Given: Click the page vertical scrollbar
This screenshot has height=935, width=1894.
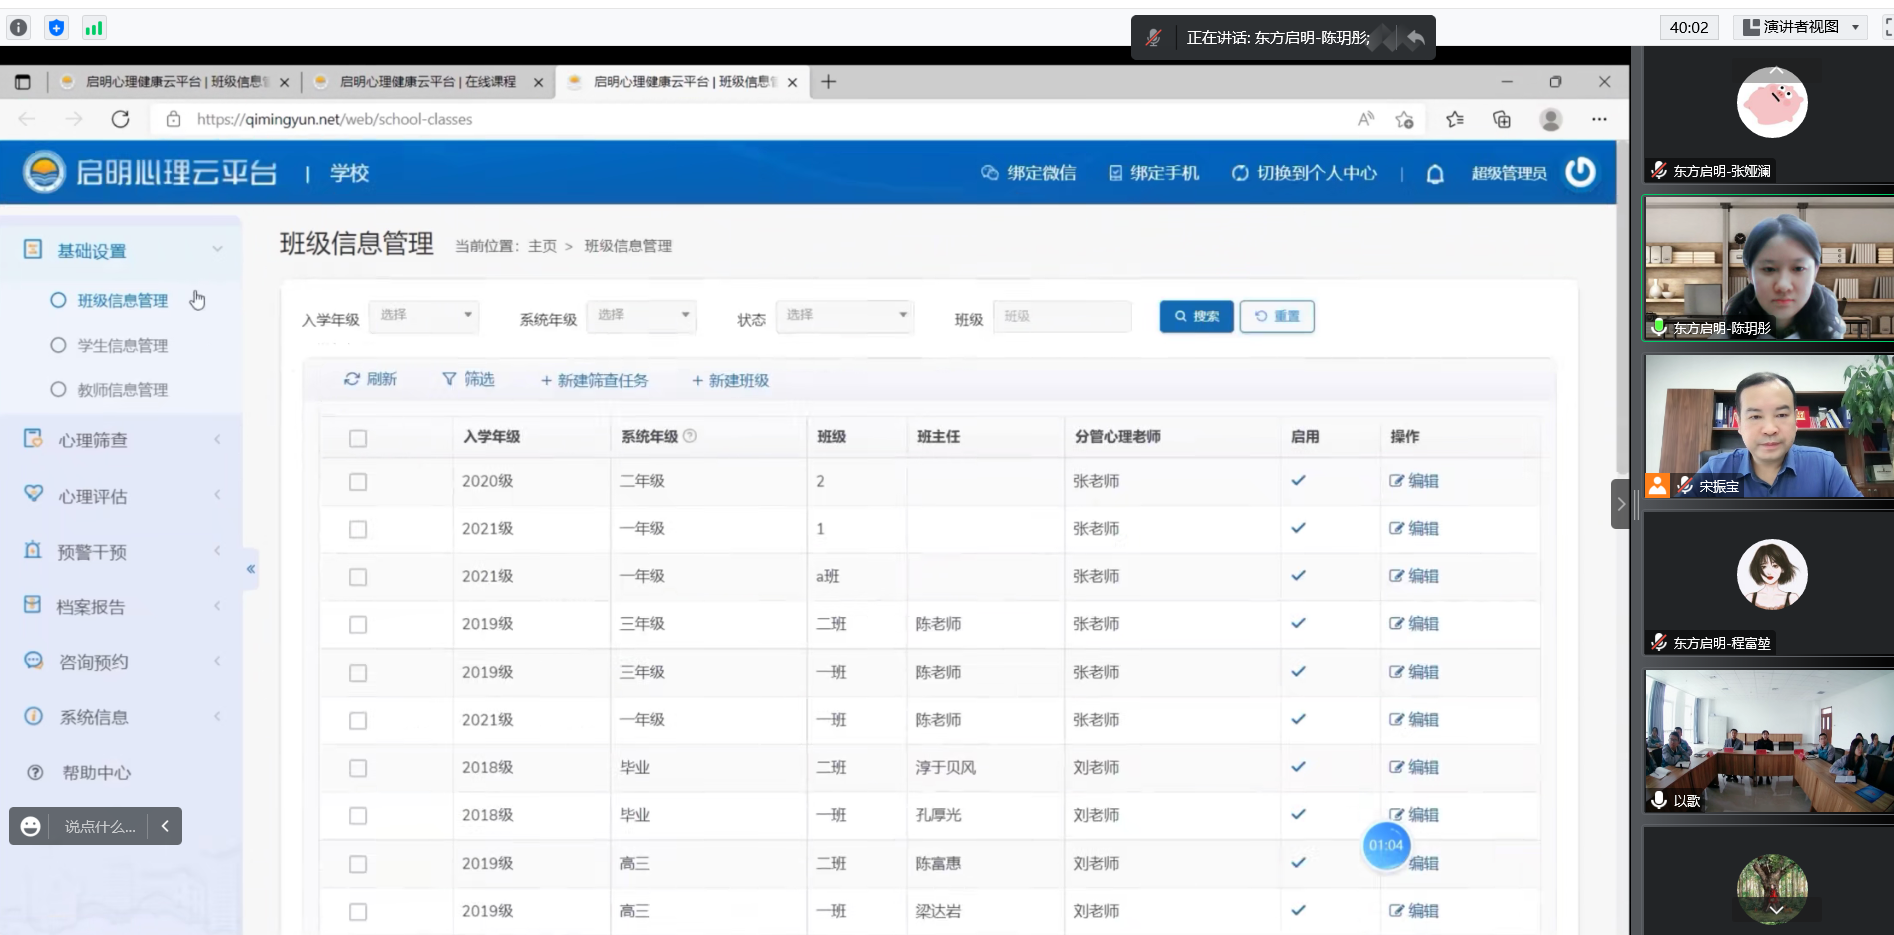Looking at the screenshot, I should pos(1622,300).
